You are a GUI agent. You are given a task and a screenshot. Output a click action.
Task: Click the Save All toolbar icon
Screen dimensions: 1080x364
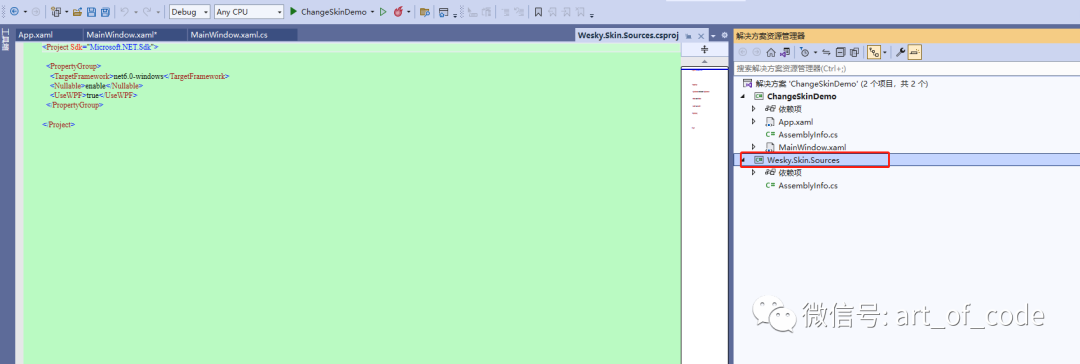tap(105, 12)
